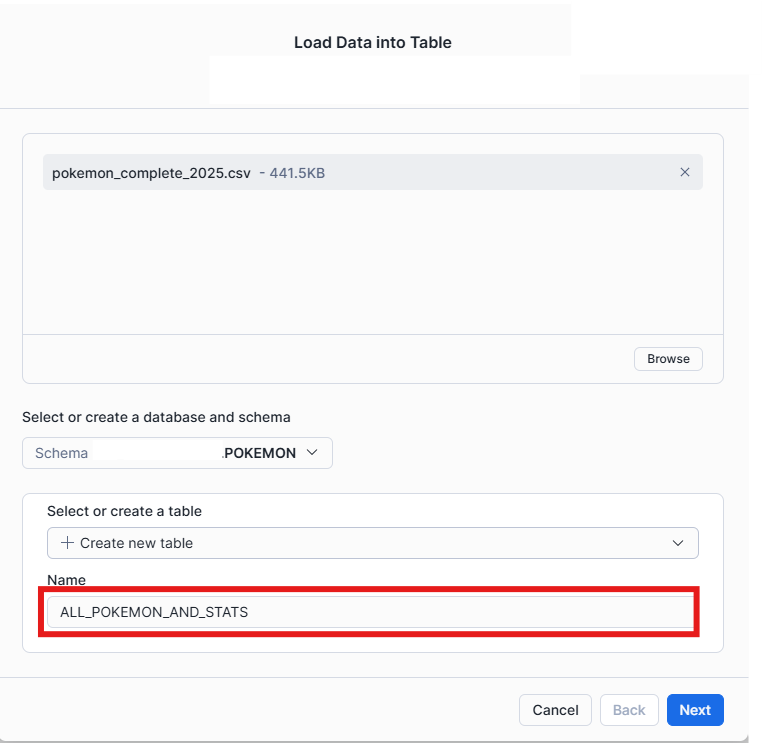Click the Schema placeholder text
762x743 pixels.
61,453
